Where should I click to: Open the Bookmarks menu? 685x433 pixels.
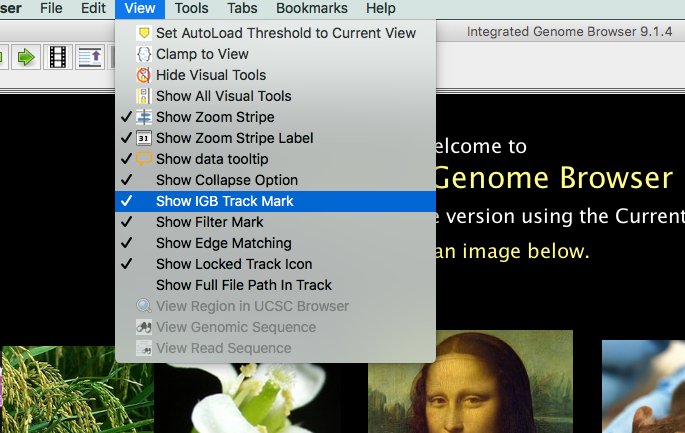click(x=310, y=8)
